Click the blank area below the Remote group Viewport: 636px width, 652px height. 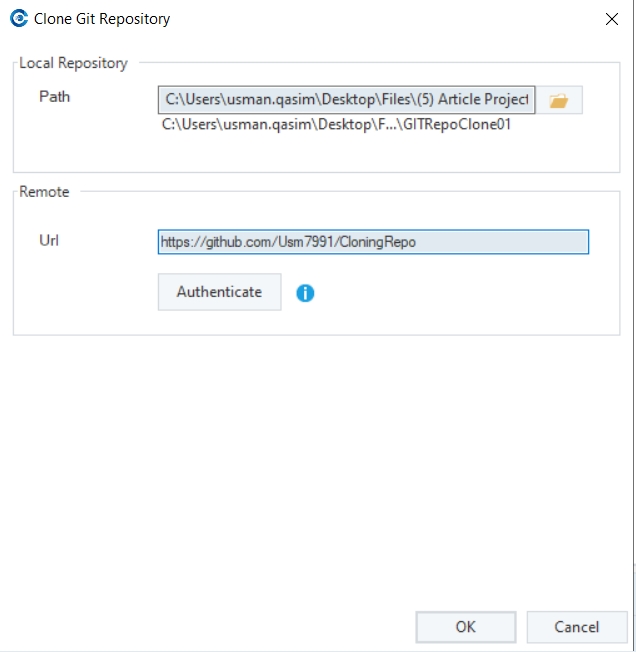(320, 460)
